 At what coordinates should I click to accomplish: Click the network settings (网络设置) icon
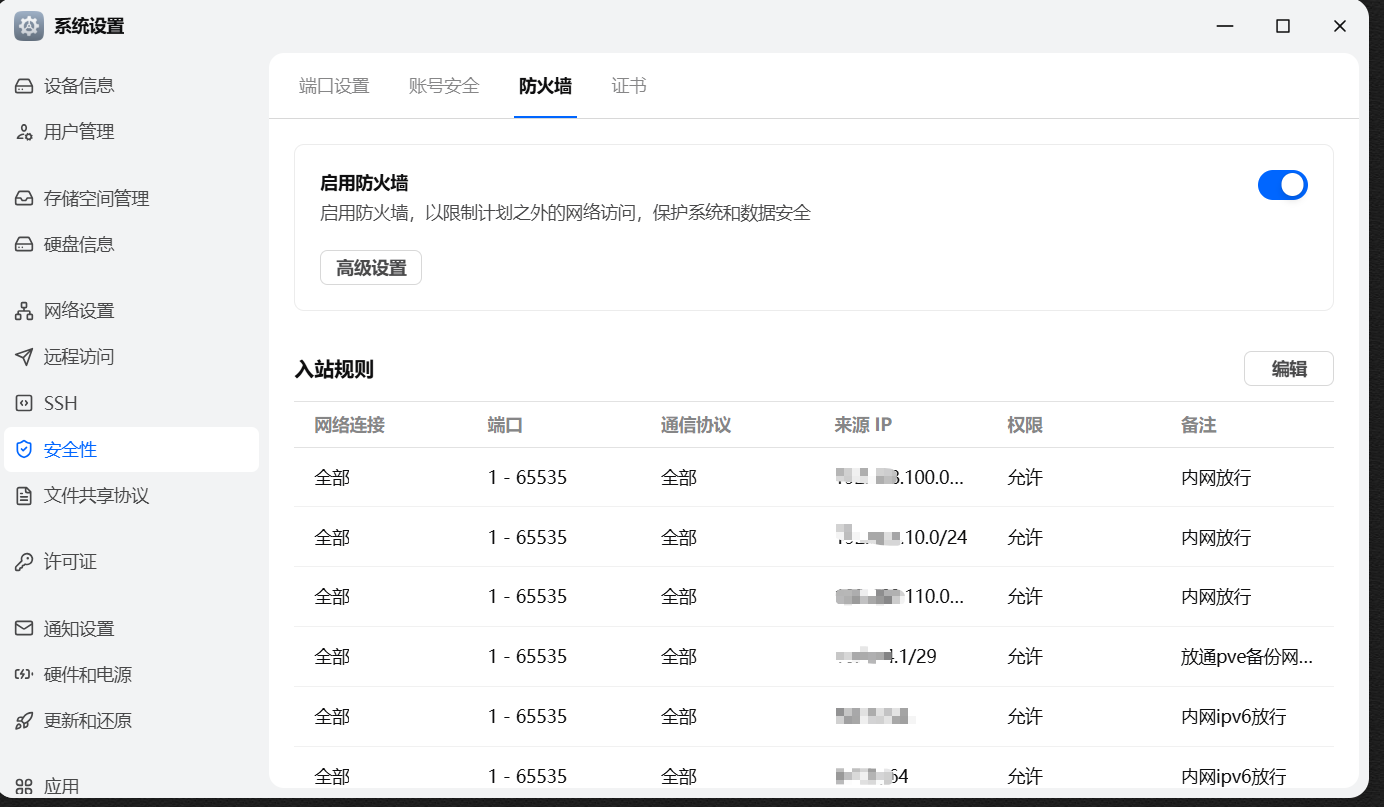tap(24, 311)
